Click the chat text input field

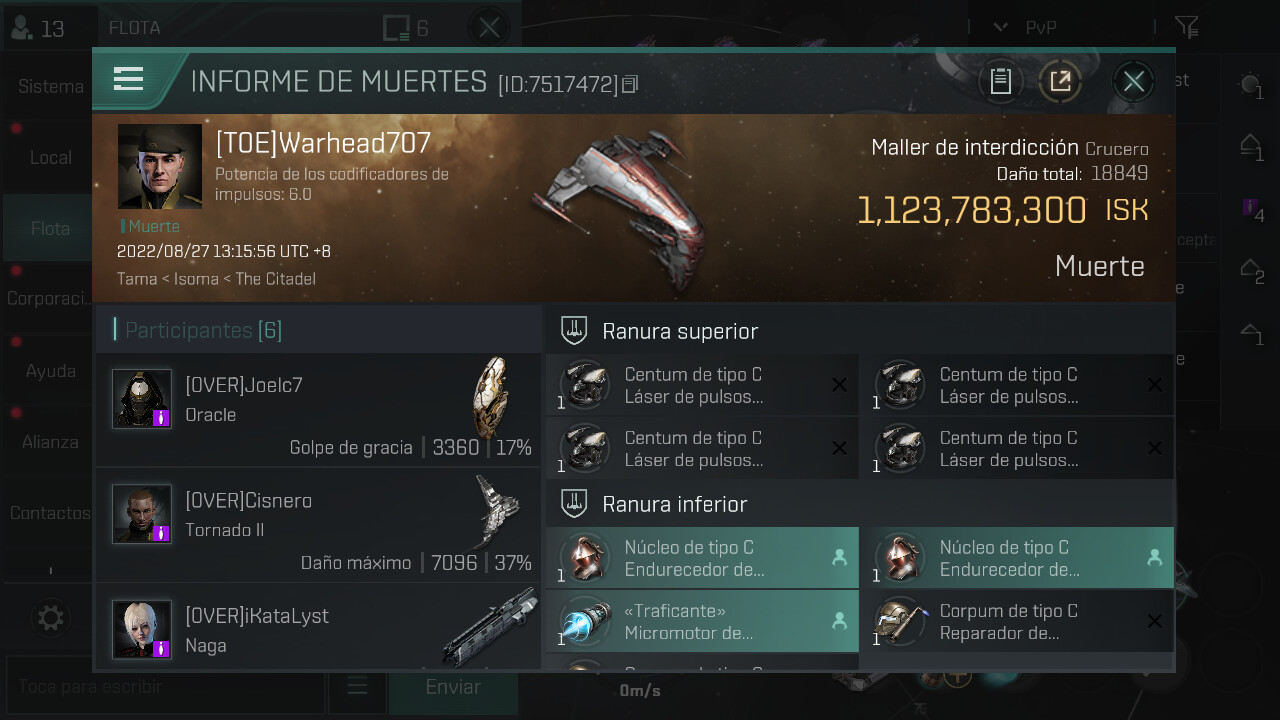pyautogui.click(x=165, y=687)
